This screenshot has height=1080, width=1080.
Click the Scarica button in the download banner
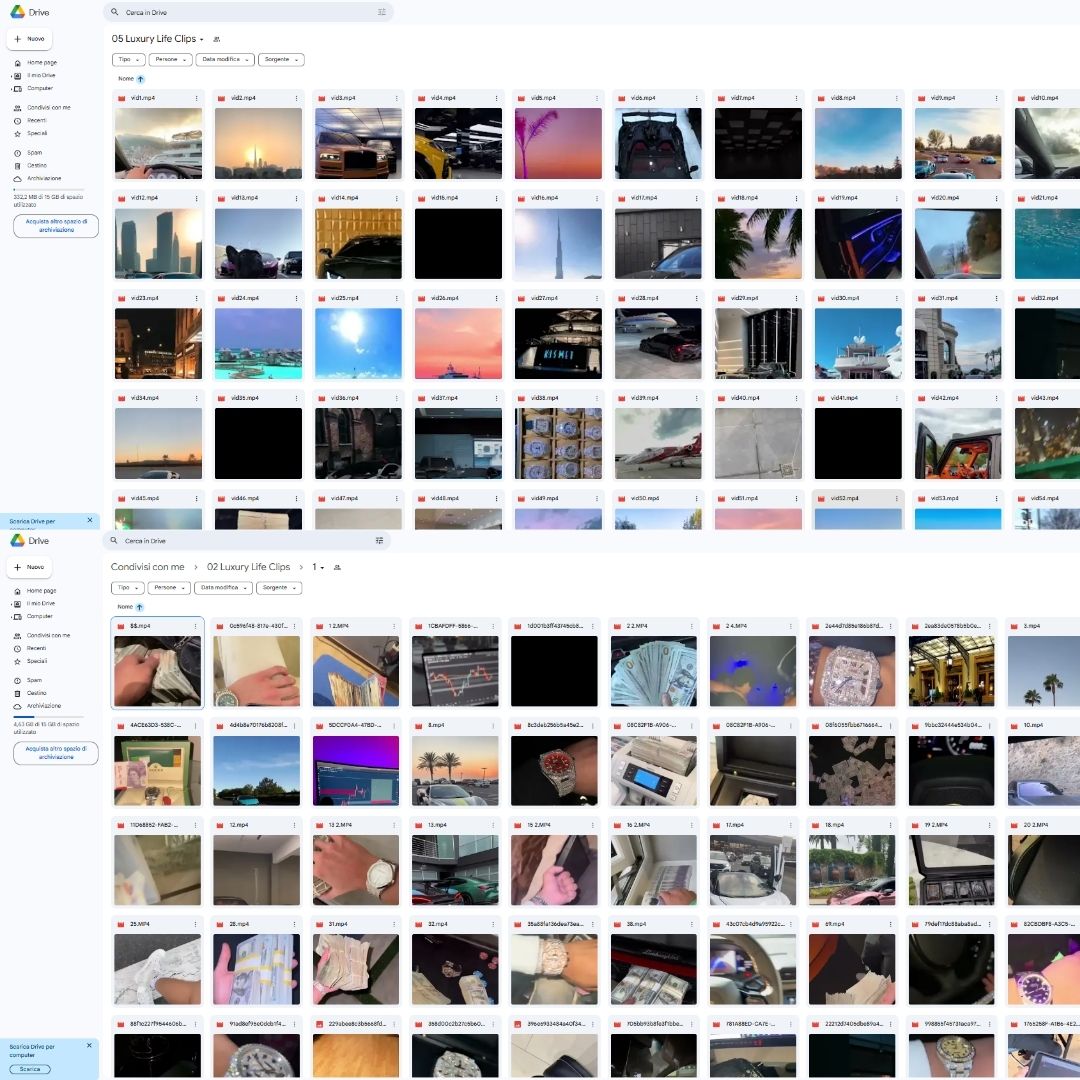[31, 1069]
